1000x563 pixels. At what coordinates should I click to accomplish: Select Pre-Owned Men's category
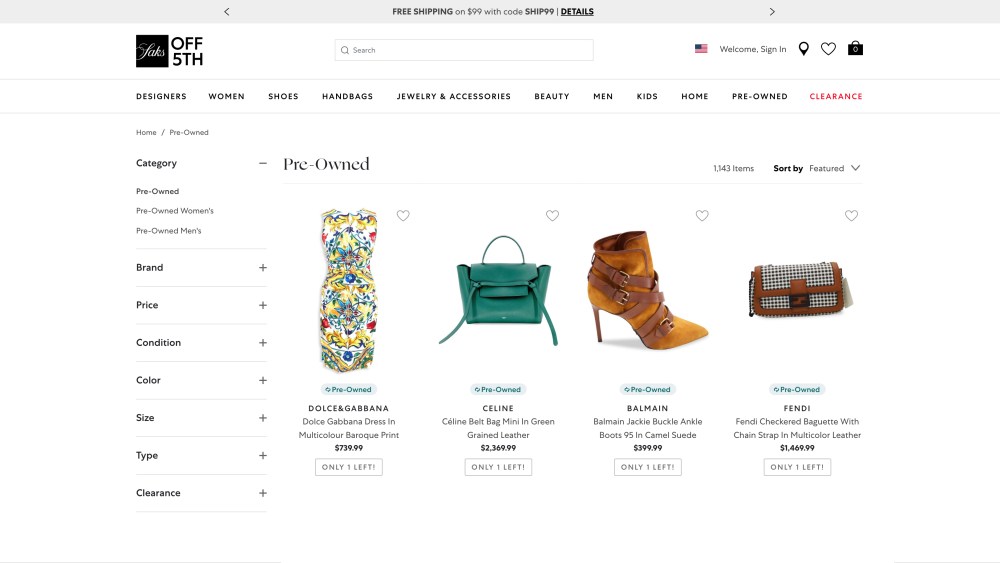click(168, 231)
